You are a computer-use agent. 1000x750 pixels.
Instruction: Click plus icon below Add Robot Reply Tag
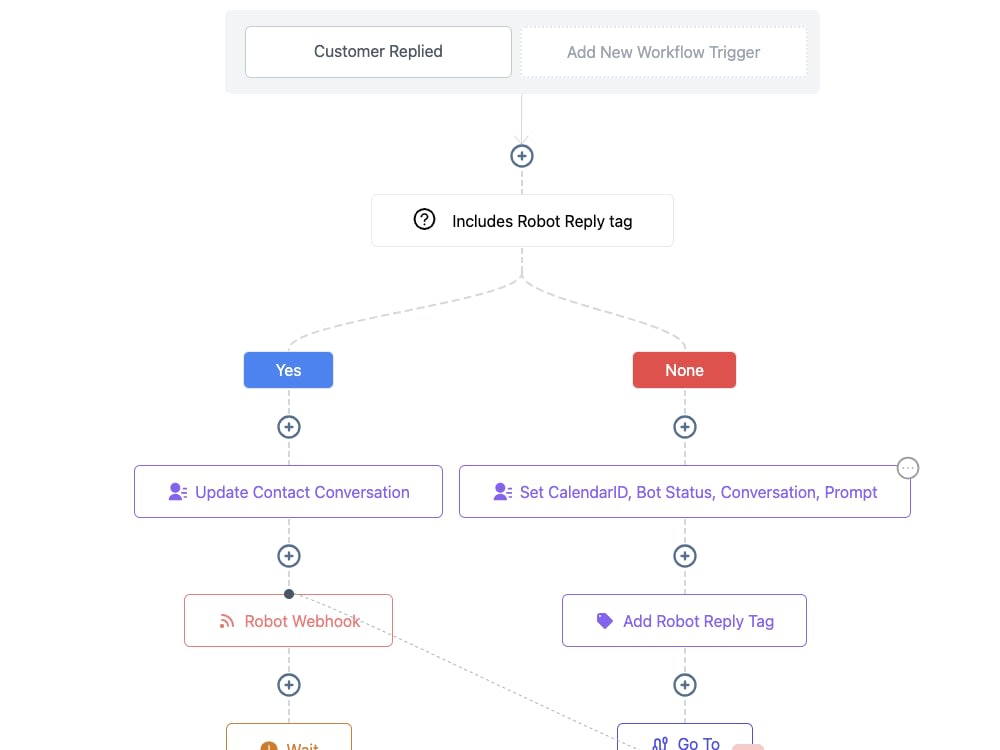point(685,685)
